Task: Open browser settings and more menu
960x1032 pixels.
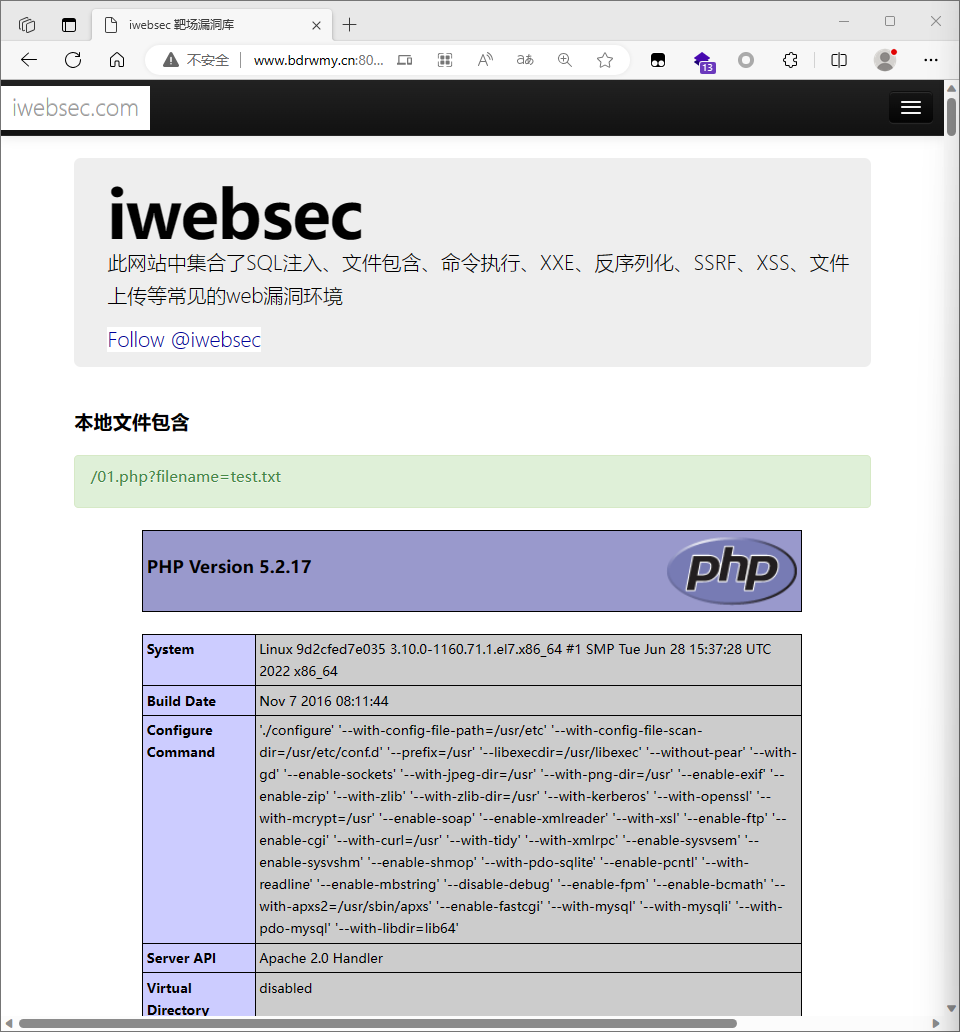Action: pos(930,60)
